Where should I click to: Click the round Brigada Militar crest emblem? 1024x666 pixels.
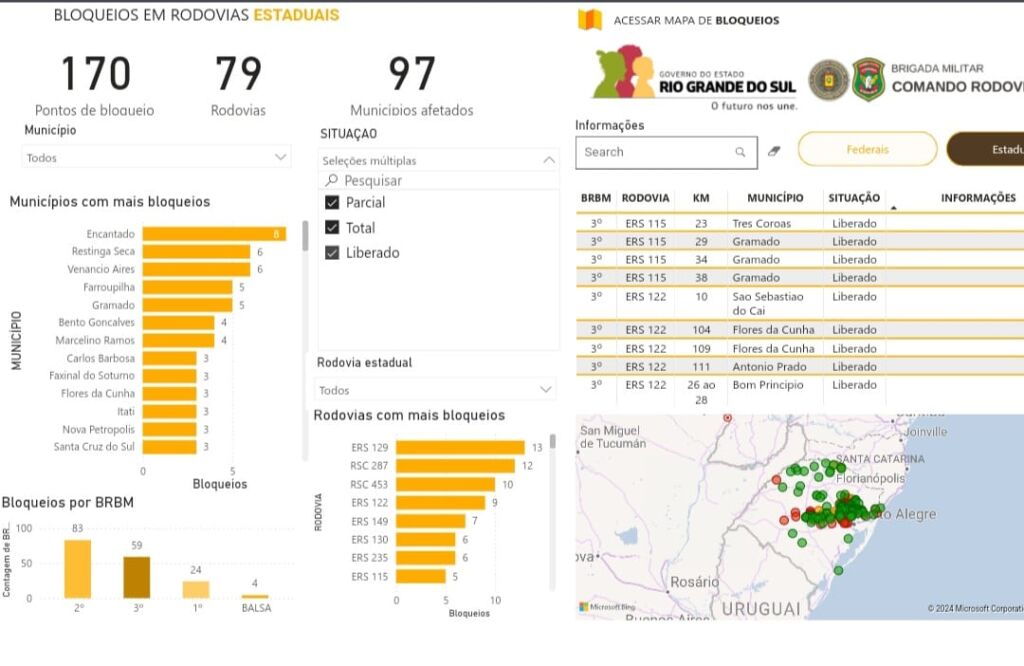point(828,79)
